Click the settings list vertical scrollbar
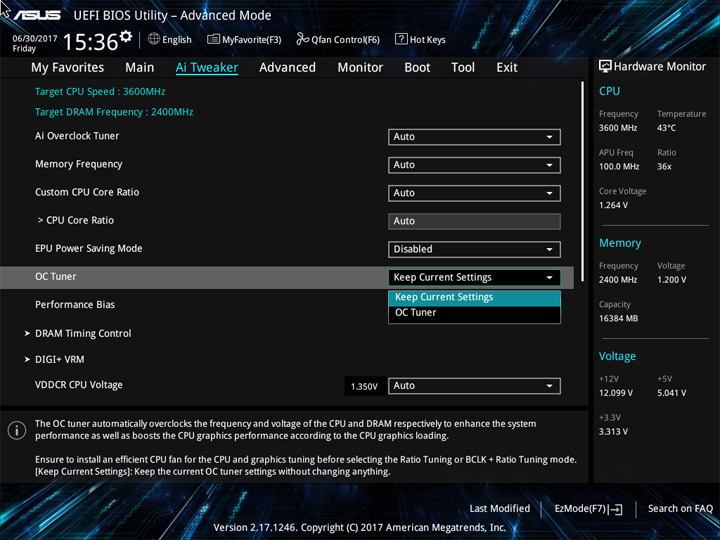The height and width of the screenshot is (540, 720). [583, 181]
